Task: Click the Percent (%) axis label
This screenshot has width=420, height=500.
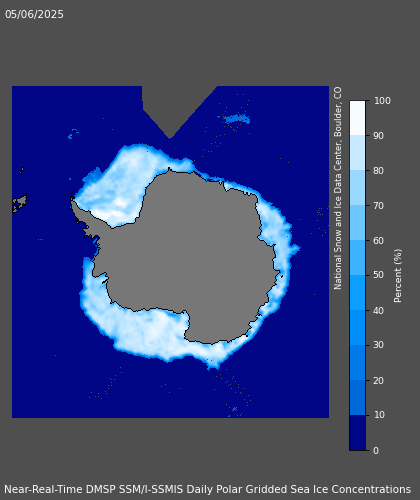Action: point(398,276)
